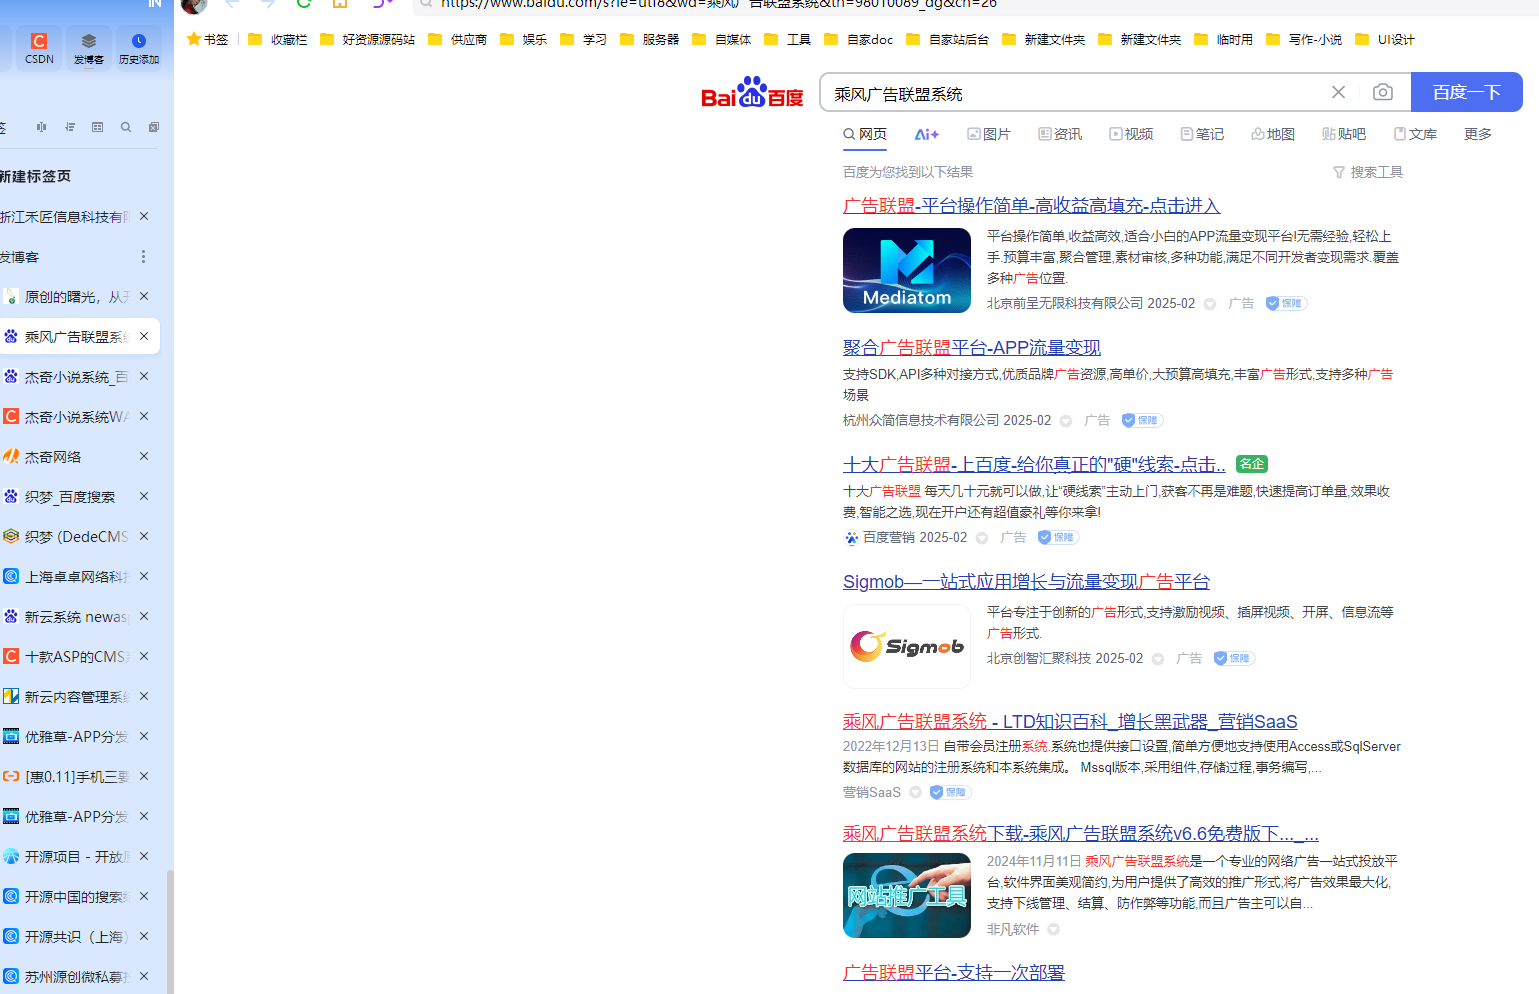Expand feedback arrow beside 杭州众简信息技术 ad

coord(1066,421)
